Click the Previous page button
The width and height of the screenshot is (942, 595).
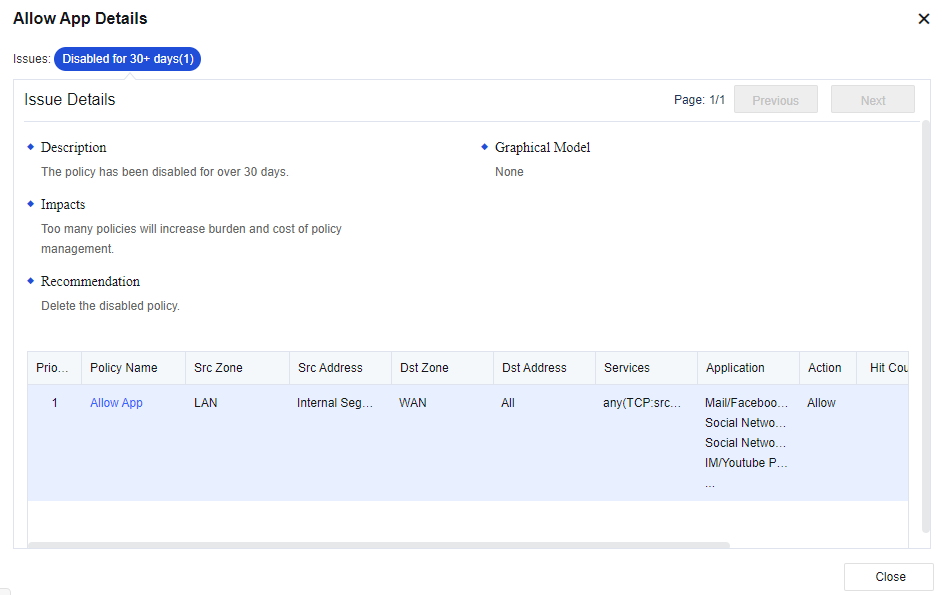pyautogui.click(x=775, y=100)
